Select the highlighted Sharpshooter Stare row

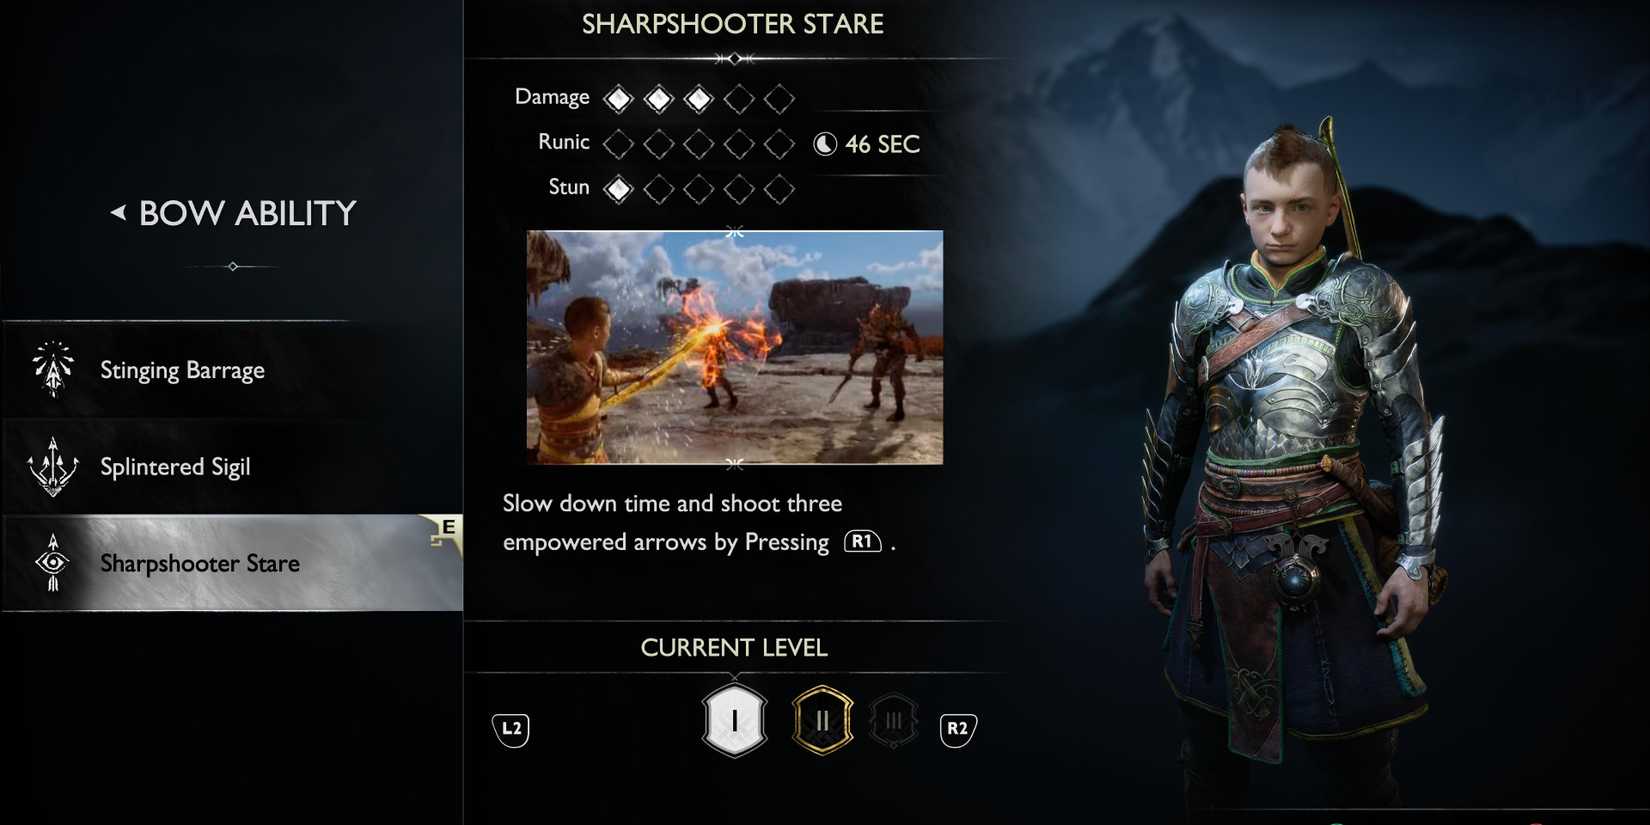point(232,563)
